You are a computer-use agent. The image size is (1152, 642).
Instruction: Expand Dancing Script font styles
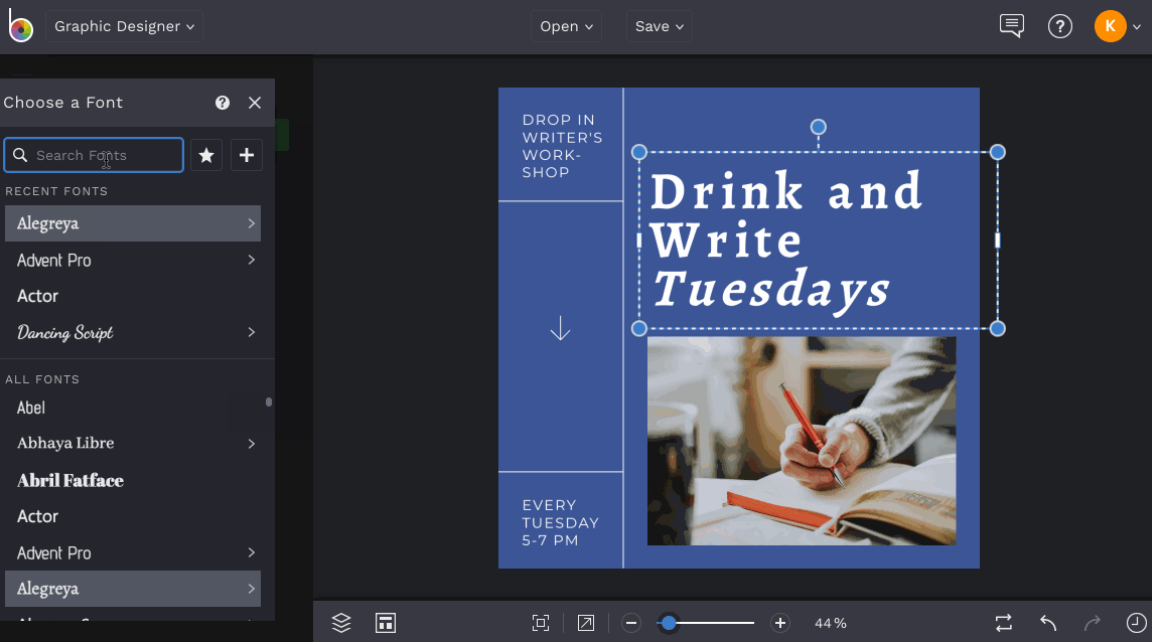[251, 333]
